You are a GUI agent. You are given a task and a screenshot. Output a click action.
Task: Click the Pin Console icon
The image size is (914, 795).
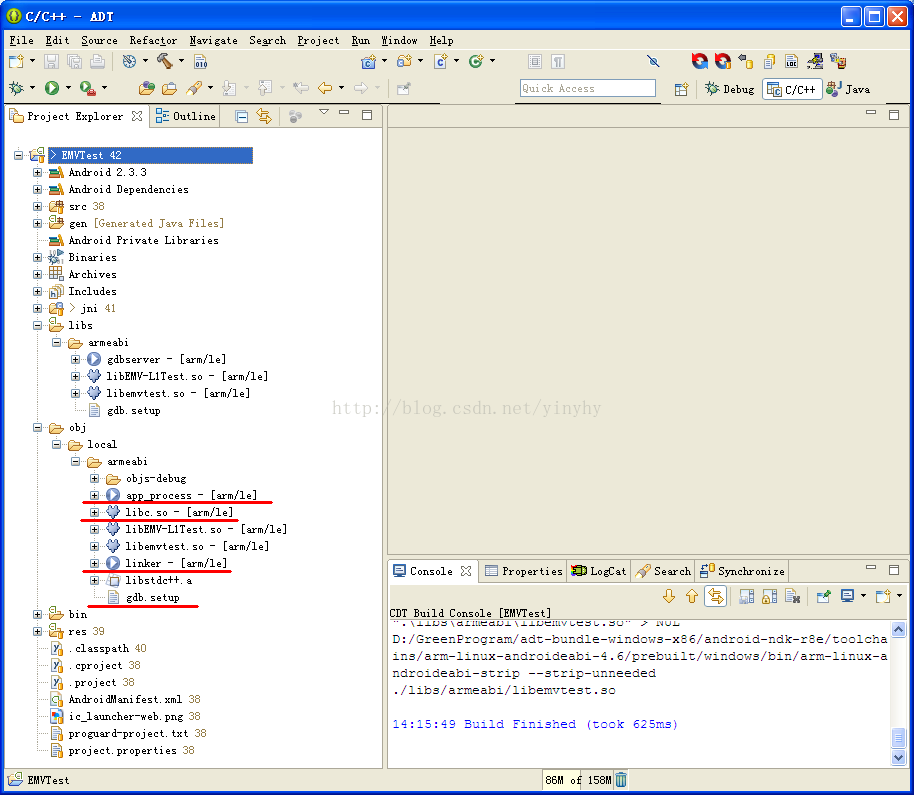click(824, 596)
